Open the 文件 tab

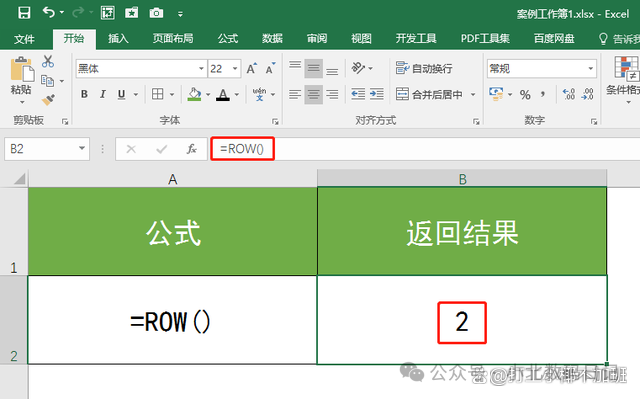24,39
